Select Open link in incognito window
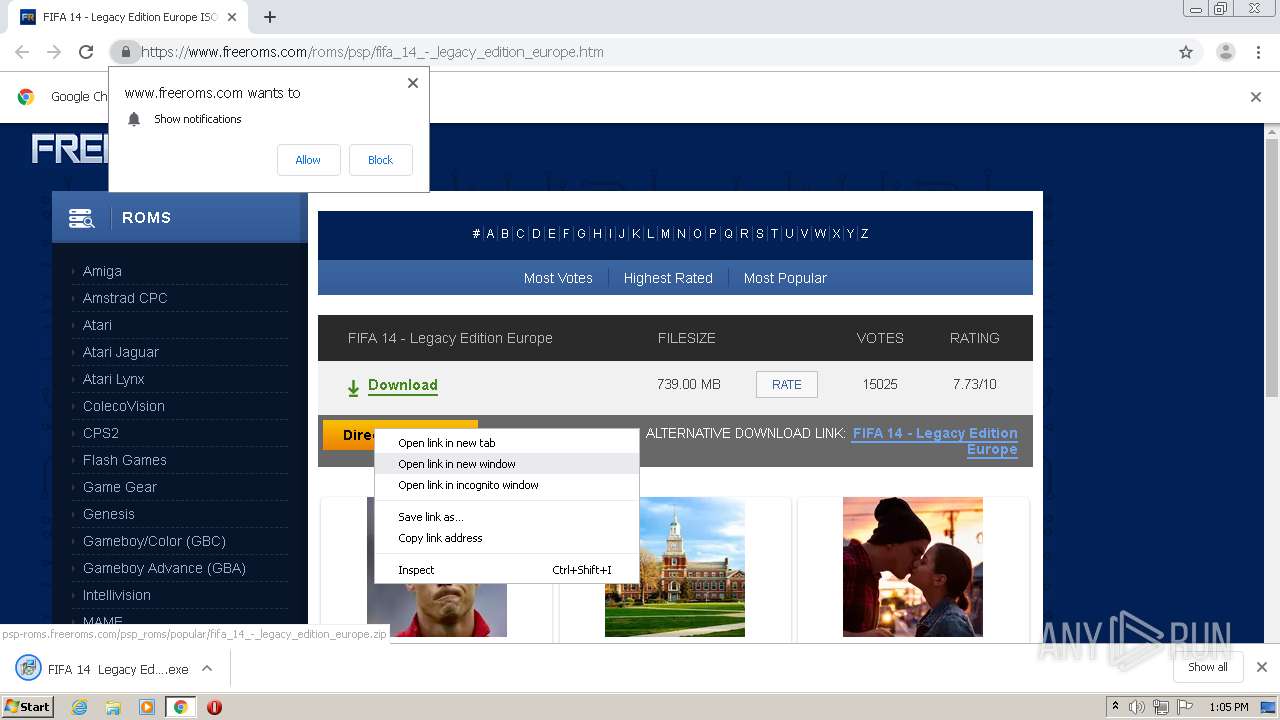The height and width of the screenshot is (720, 1280). [x=506, y=485]
